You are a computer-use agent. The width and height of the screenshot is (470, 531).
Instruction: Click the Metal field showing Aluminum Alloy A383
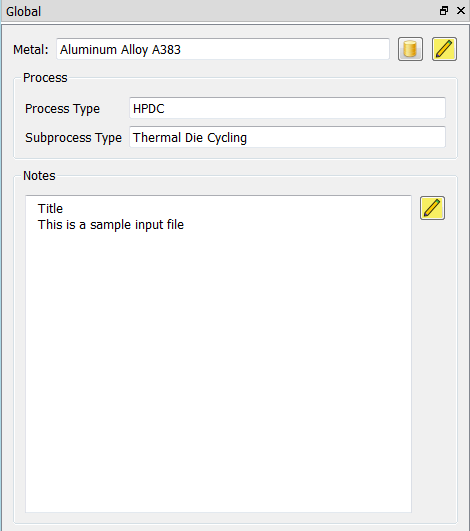click(223, 49)
